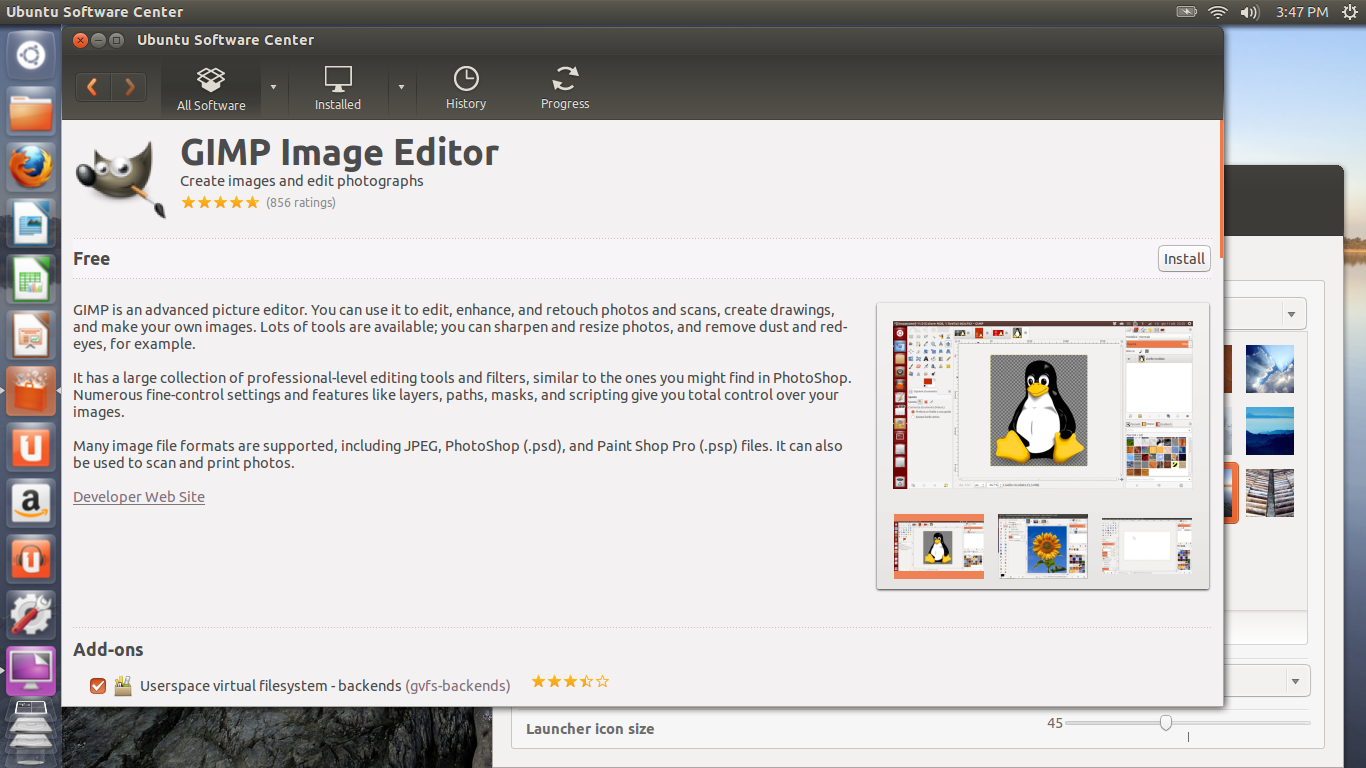This screenshot has width=1366, height=768.
Task: Open the volume indicator in top panel
Action: [x=1249, y=12]
